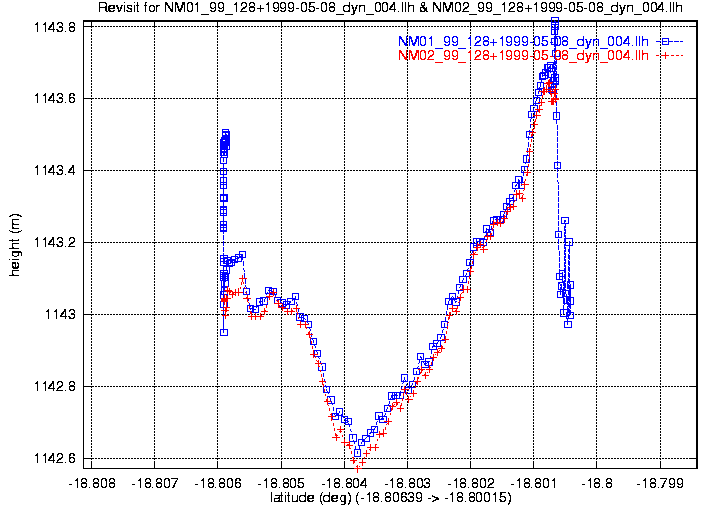This screenshot has width=721, height=505.
Task: Click the topmost blue square at the curve peak
Action: point(555,21)
